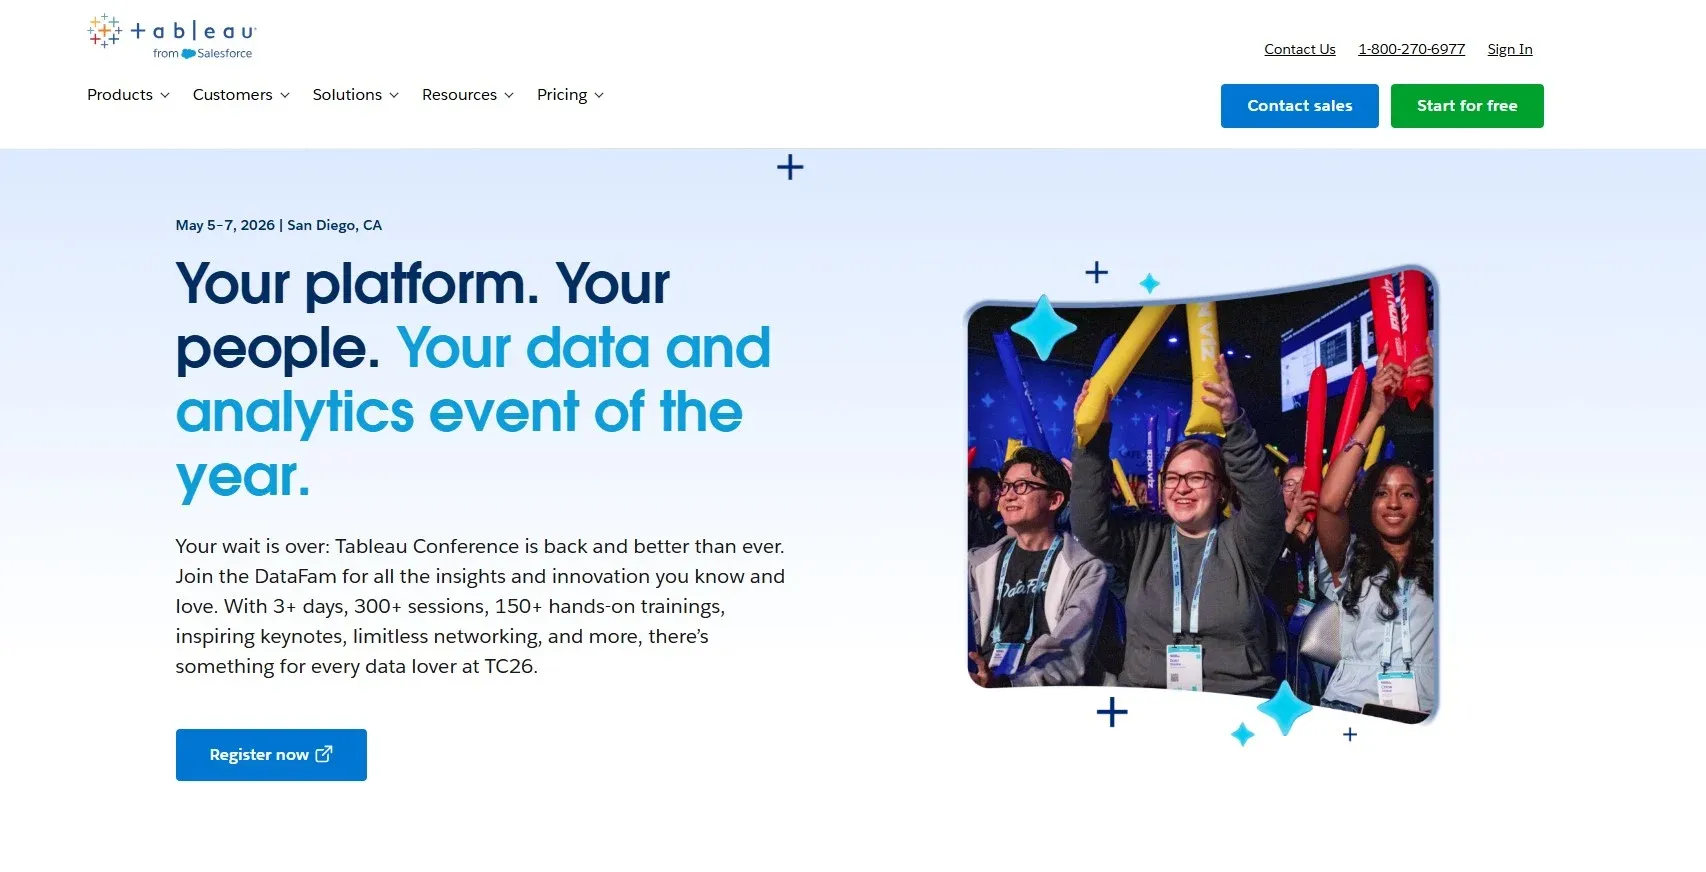Click the external link icon in Register now
The height and width of the screenshot is (872, 1706).
(324, 754)
